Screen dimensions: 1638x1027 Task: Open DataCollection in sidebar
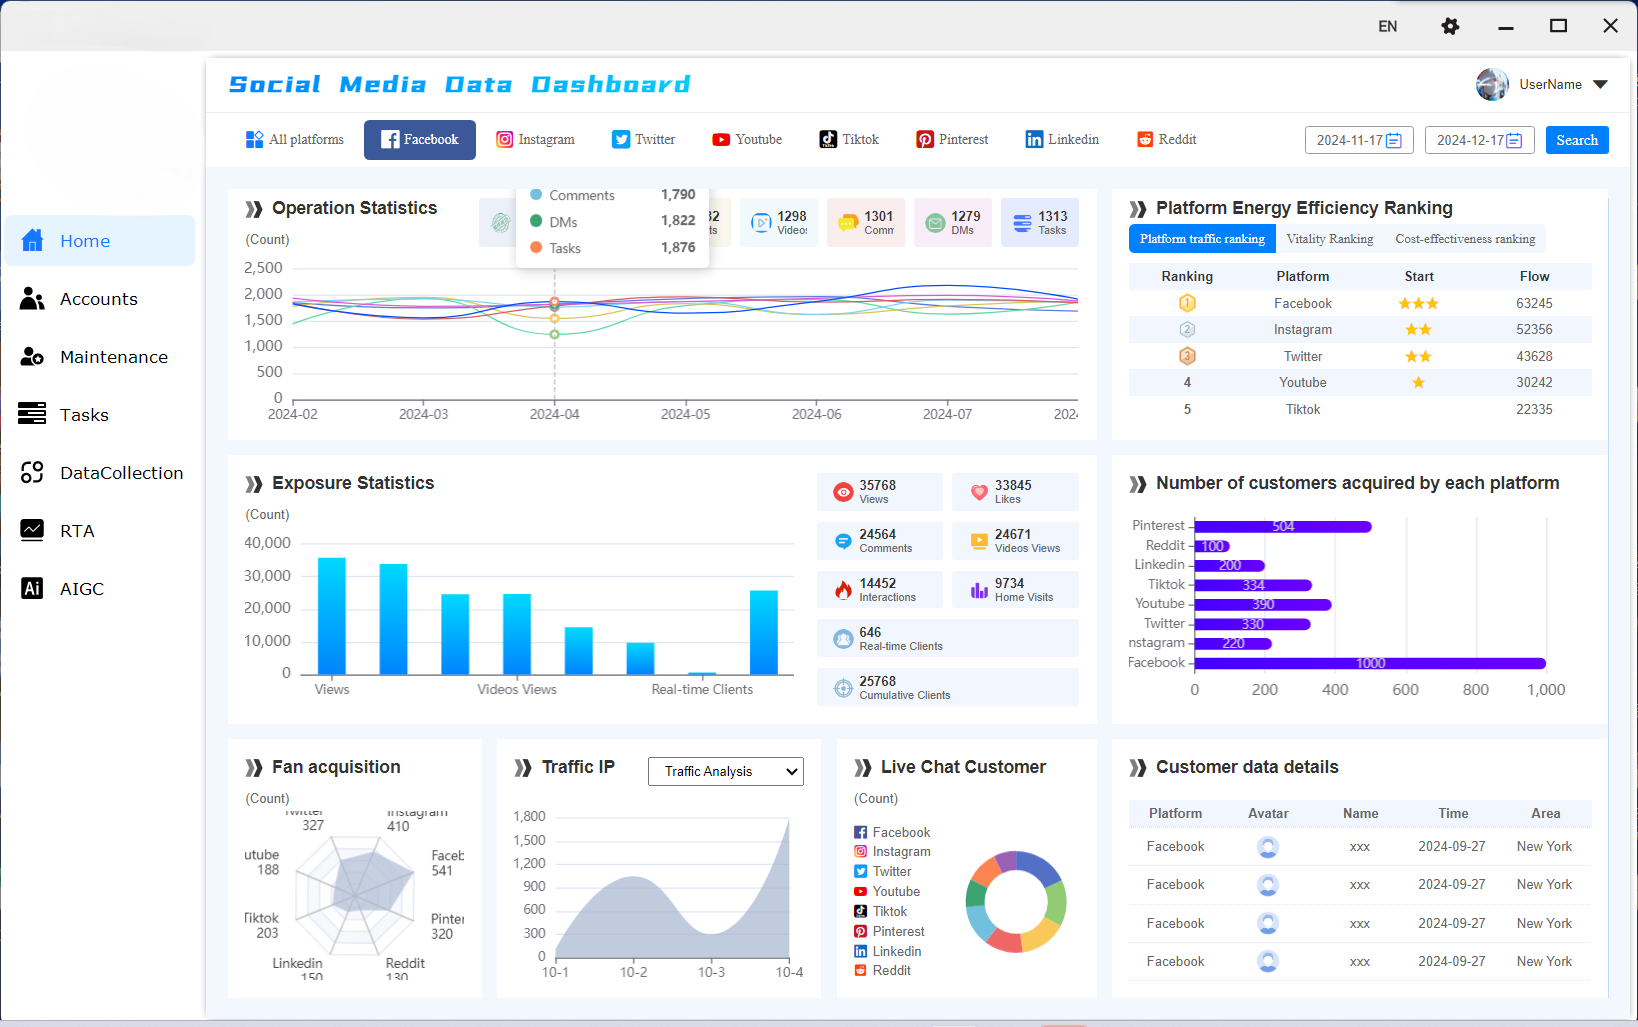coord(99,473)
